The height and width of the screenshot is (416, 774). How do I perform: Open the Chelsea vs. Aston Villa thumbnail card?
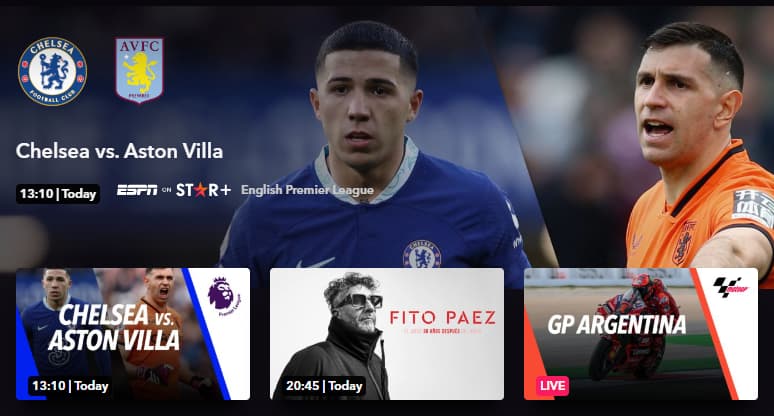tap(133, 334)
